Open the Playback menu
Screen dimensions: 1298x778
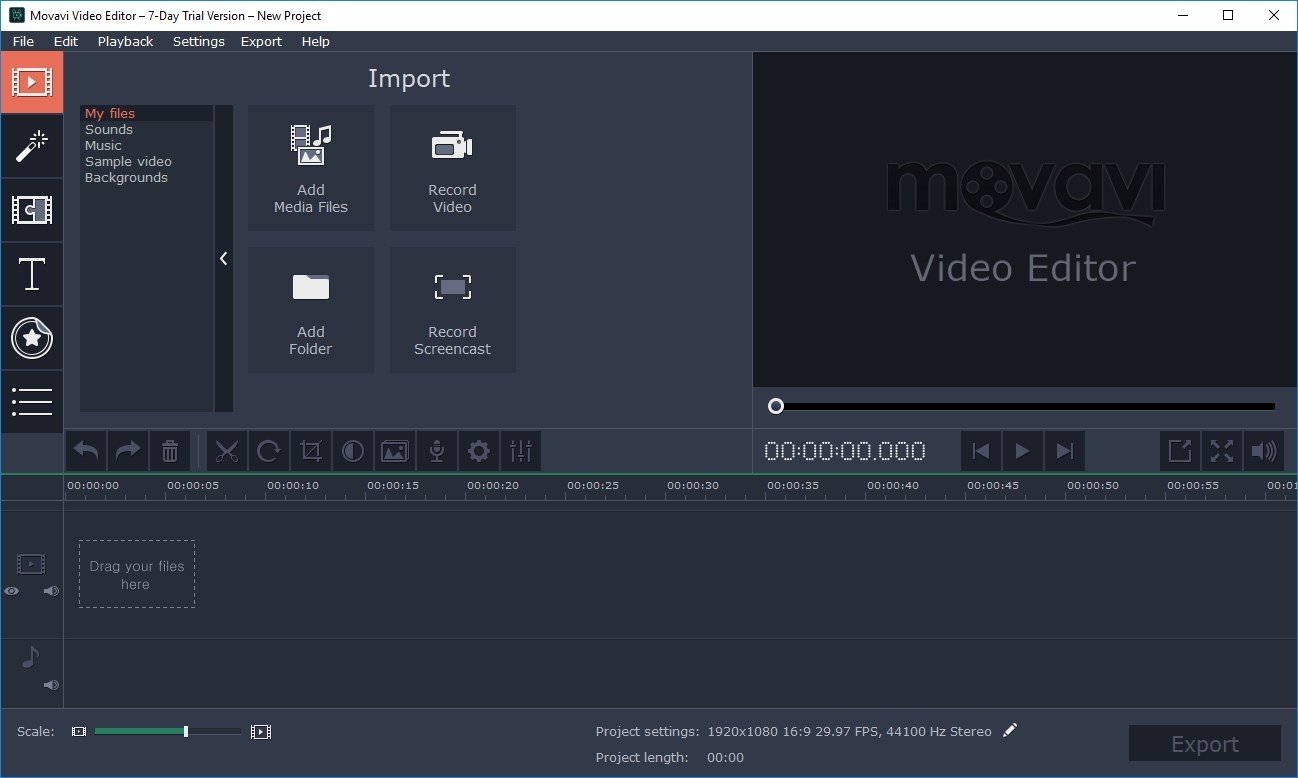126,41
